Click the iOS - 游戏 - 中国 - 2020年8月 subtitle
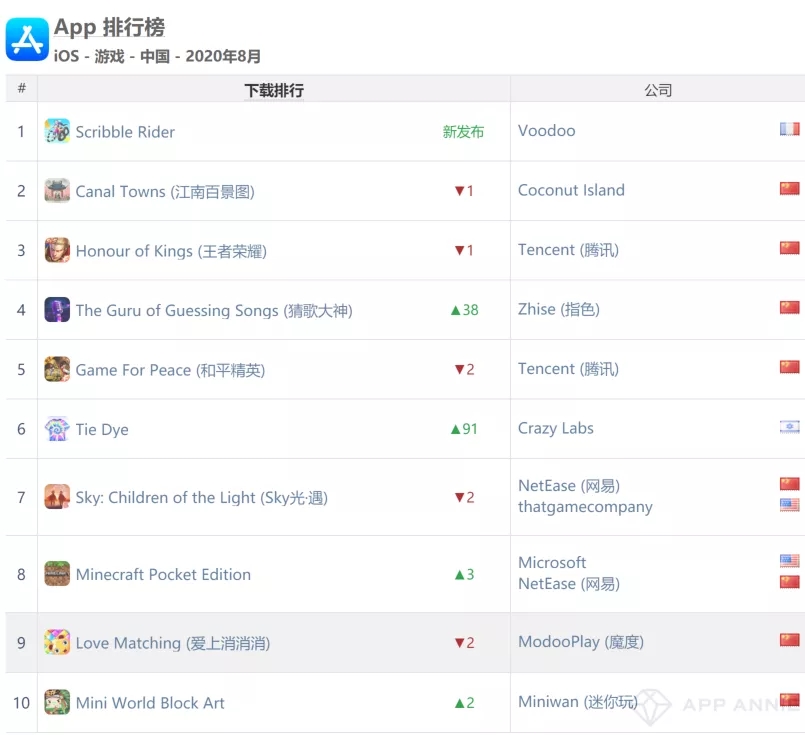This screenshot has height=735, width=805. [157, 55]
